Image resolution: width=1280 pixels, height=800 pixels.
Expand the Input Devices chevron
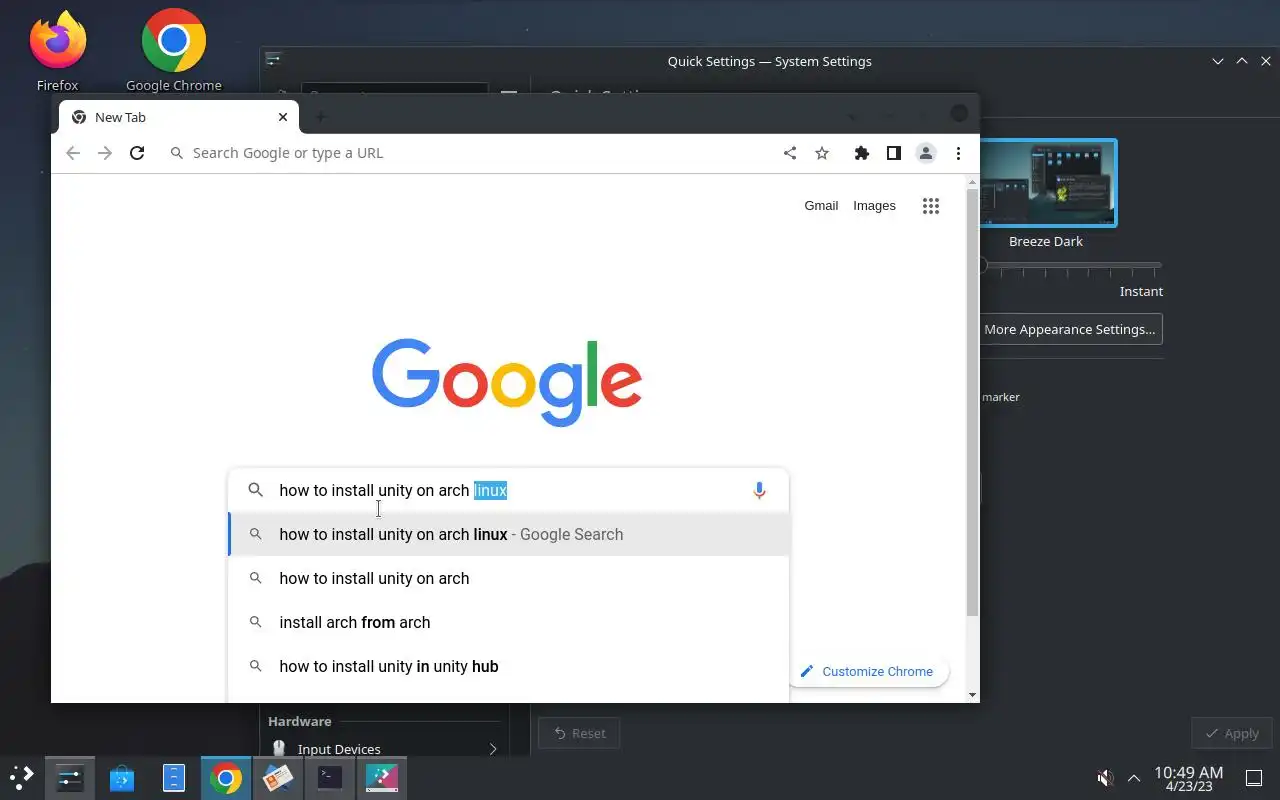(492, 749)
